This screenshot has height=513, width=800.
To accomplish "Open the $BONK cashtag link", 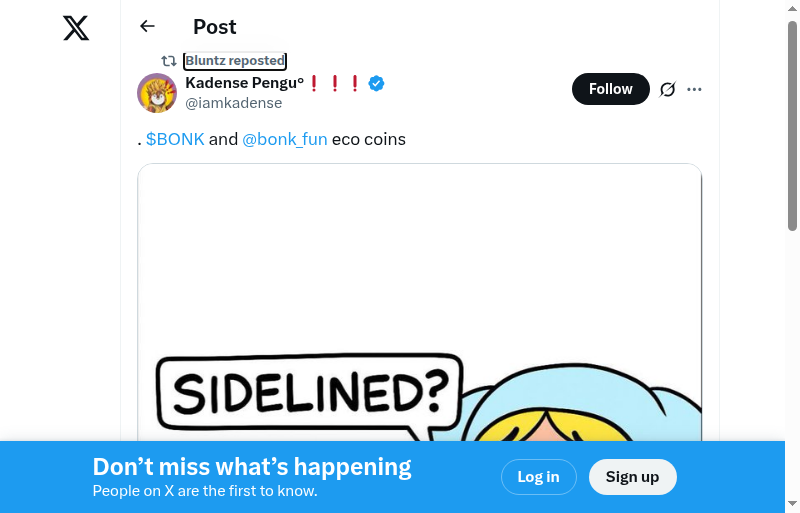I will tap(175, 139).
